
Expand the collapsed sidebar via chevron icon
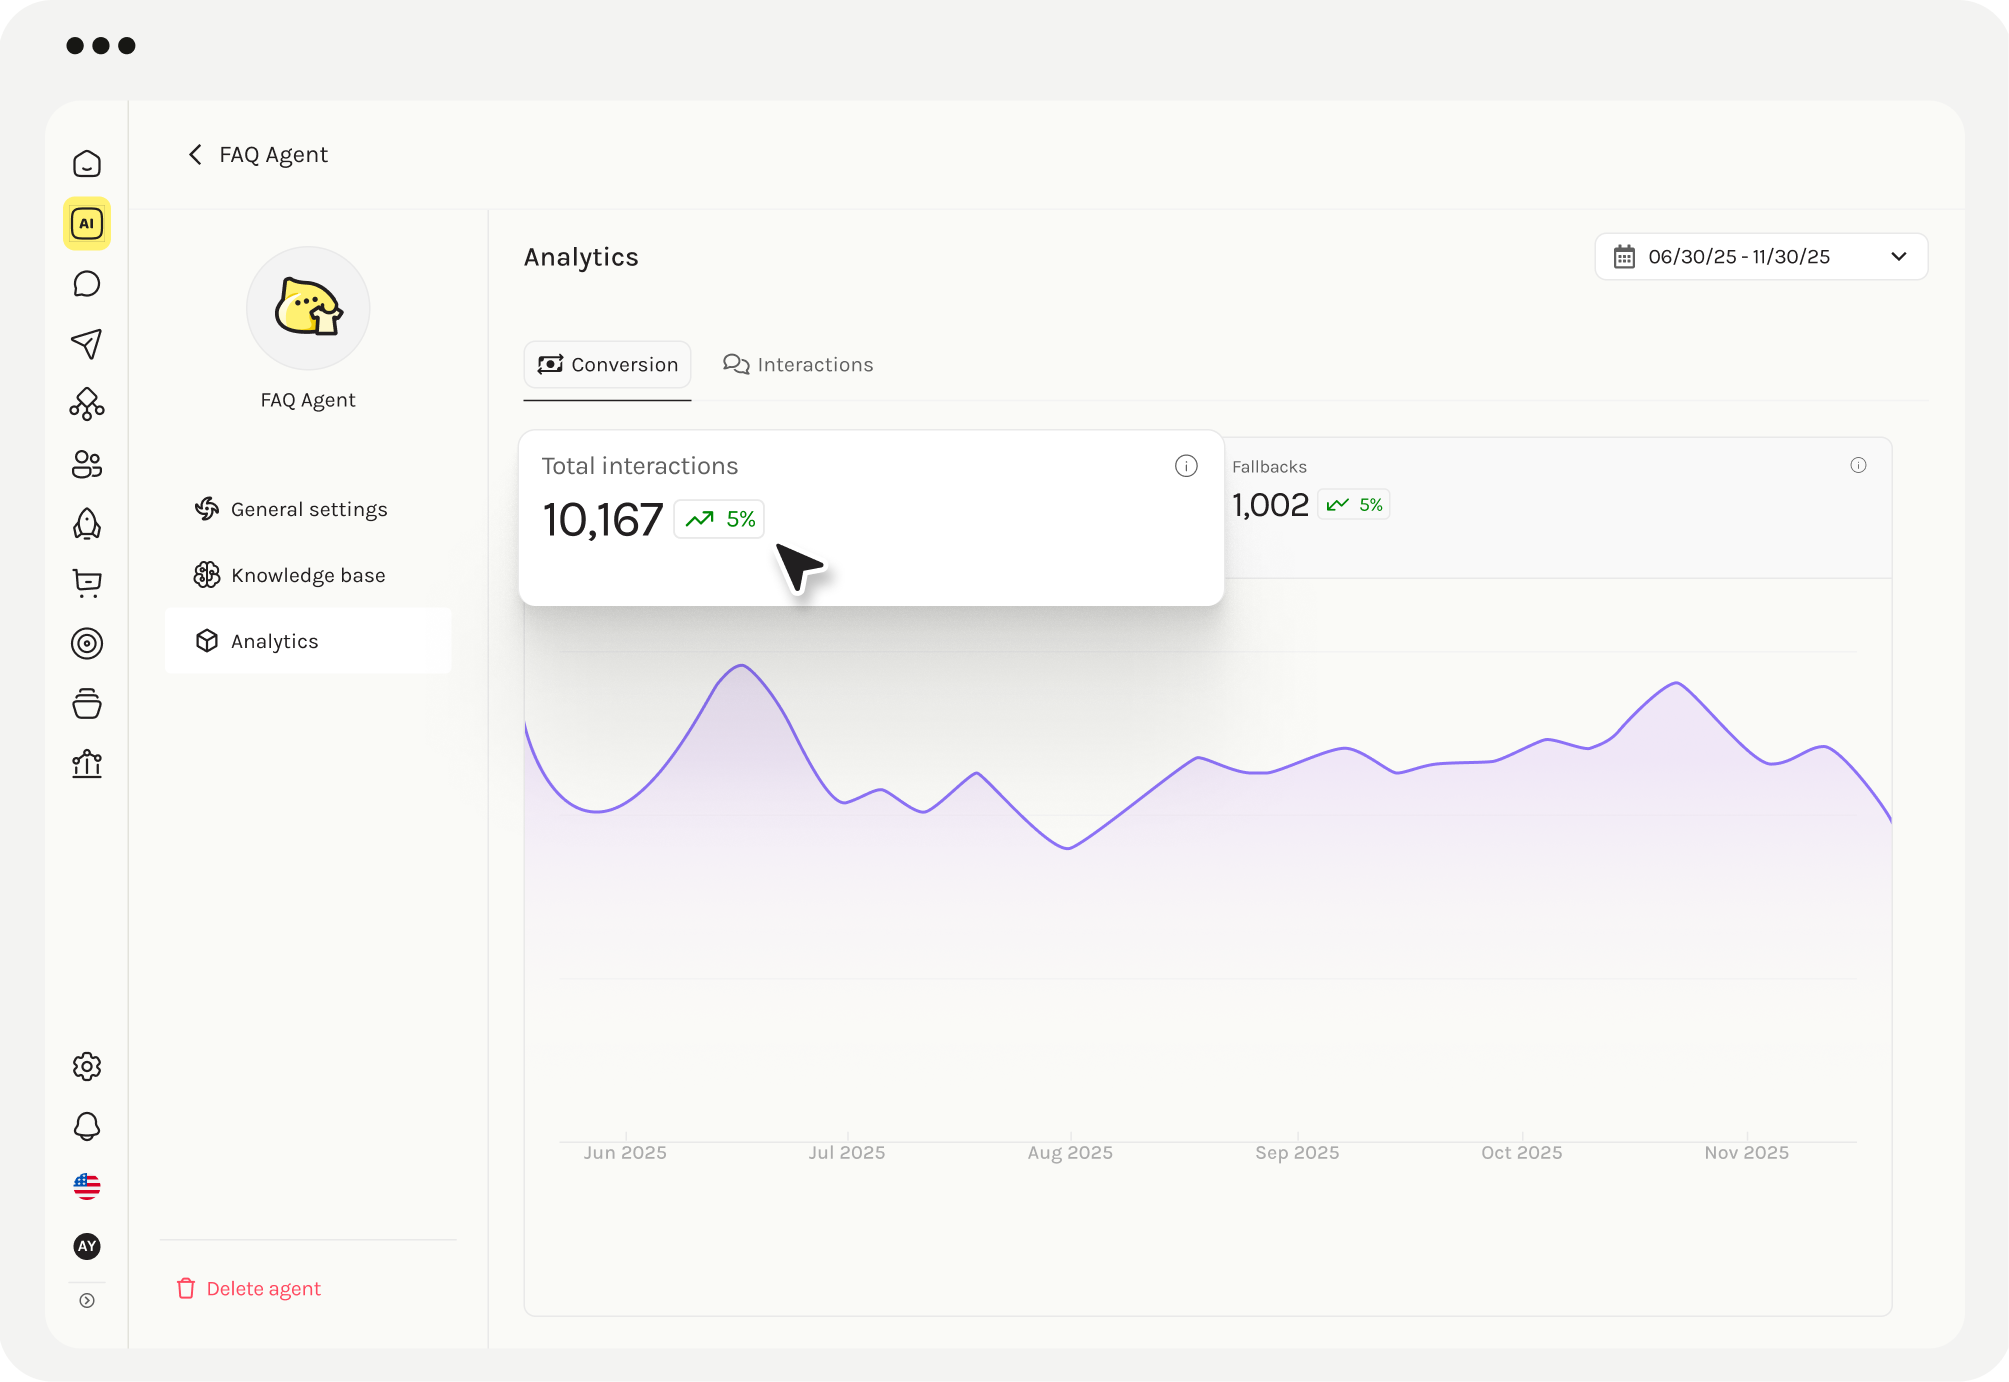click(87, 1299)
